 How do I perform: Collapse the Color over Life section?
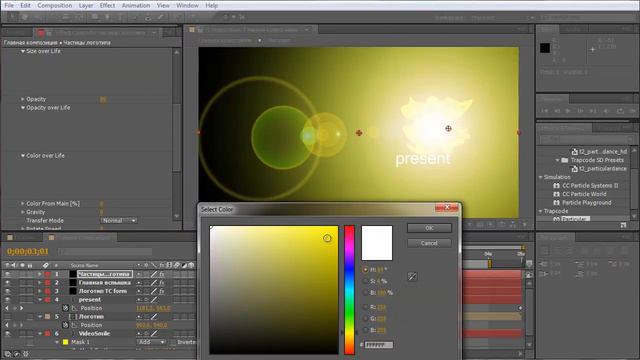tap(23, 156)
